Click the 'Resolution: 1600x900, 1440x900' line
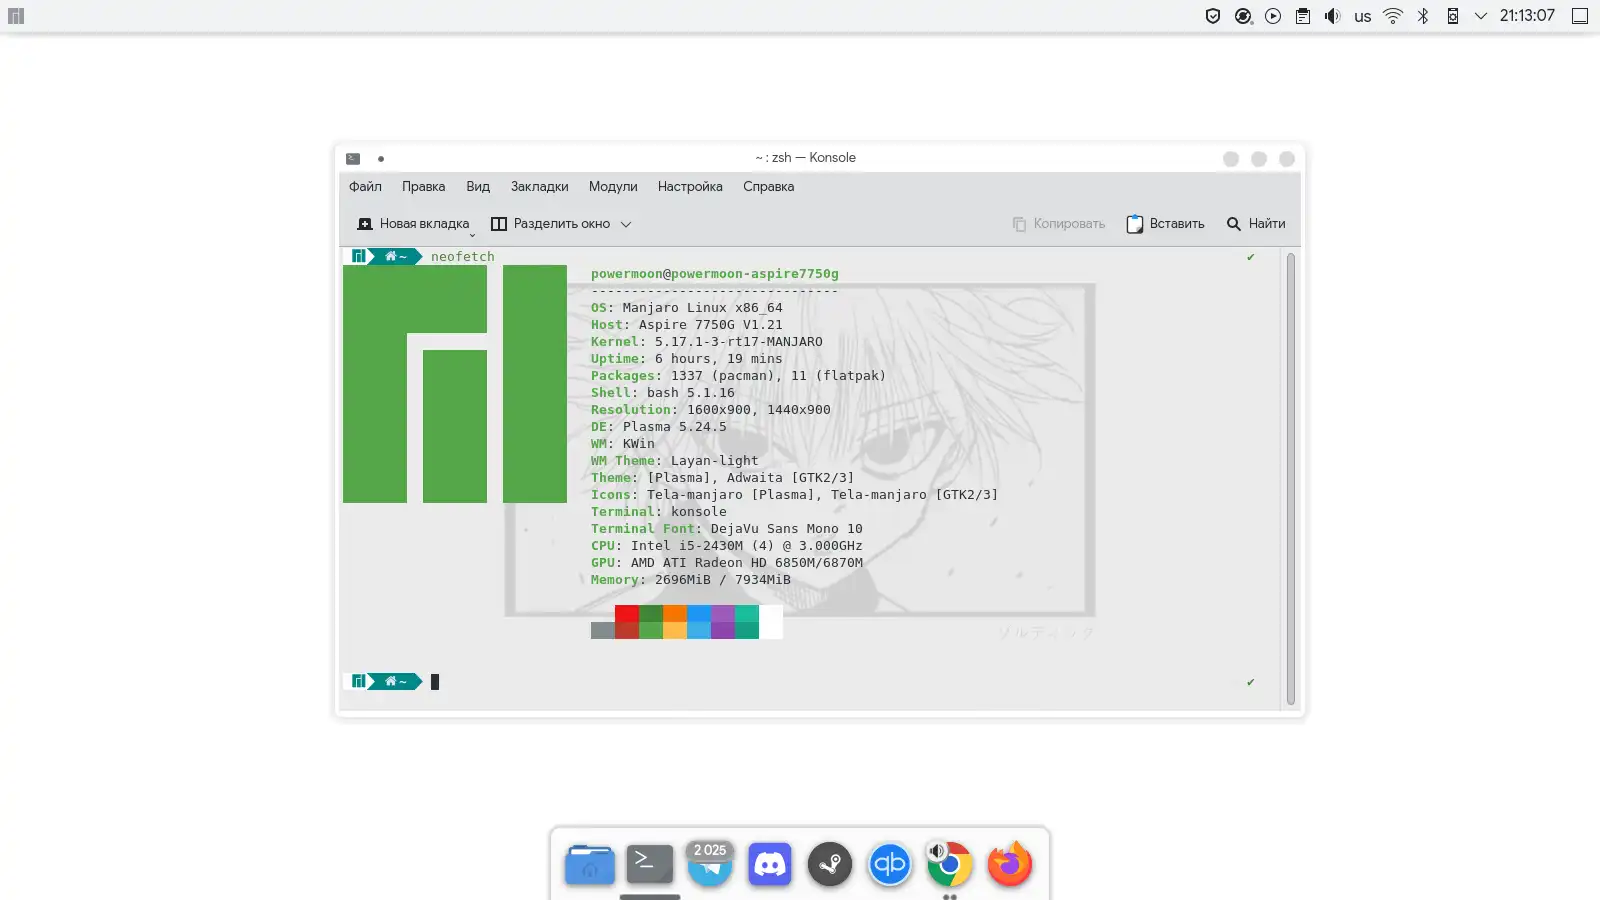This screenshot has width=1600, height=900. click(x=711, y=410)
